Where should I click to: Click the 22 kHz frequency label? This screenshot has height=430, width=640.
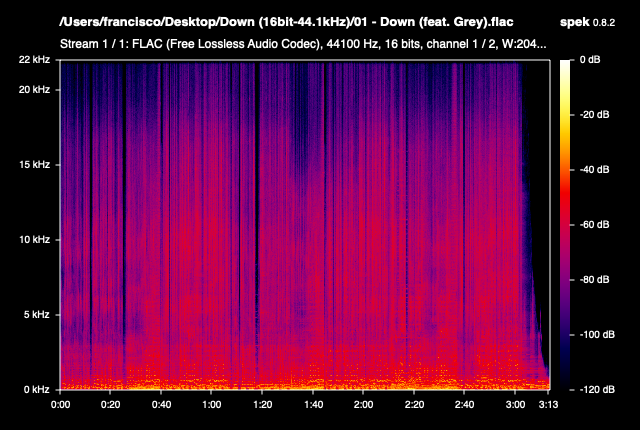[34, 60]
